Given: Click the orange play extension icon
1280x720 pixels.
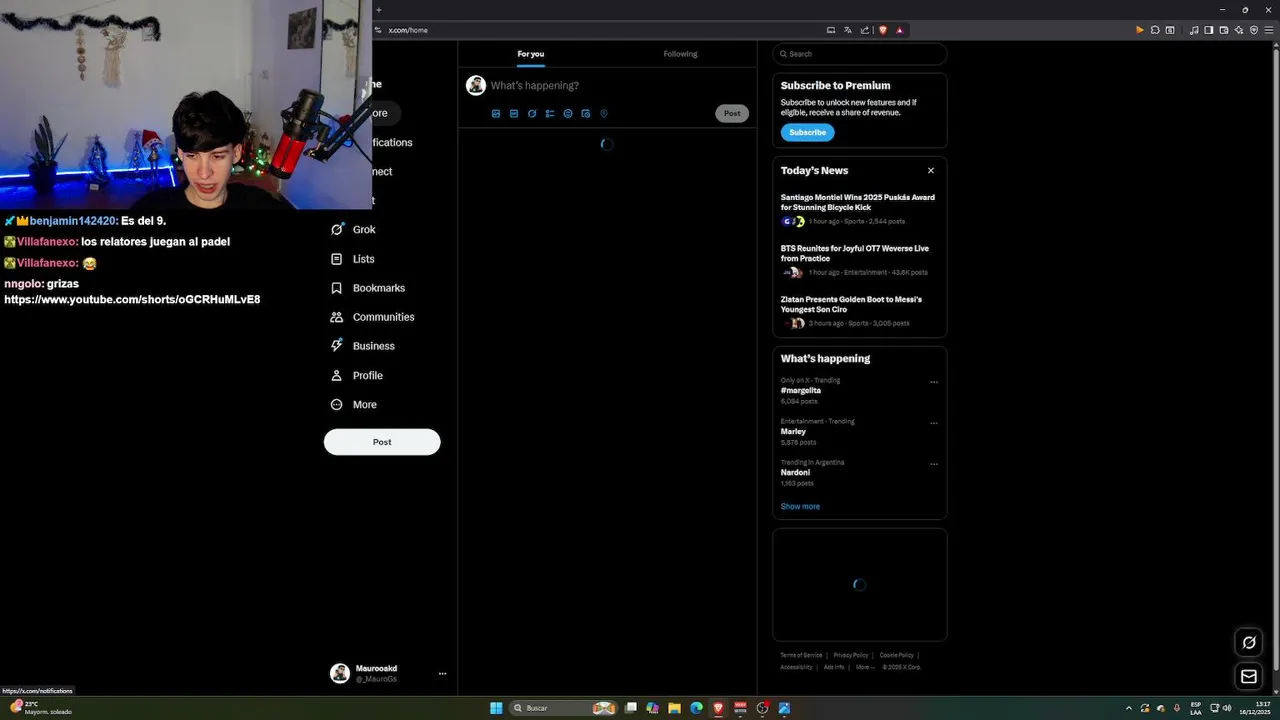Looking at the screenshot, I should tap(1139, 30).
